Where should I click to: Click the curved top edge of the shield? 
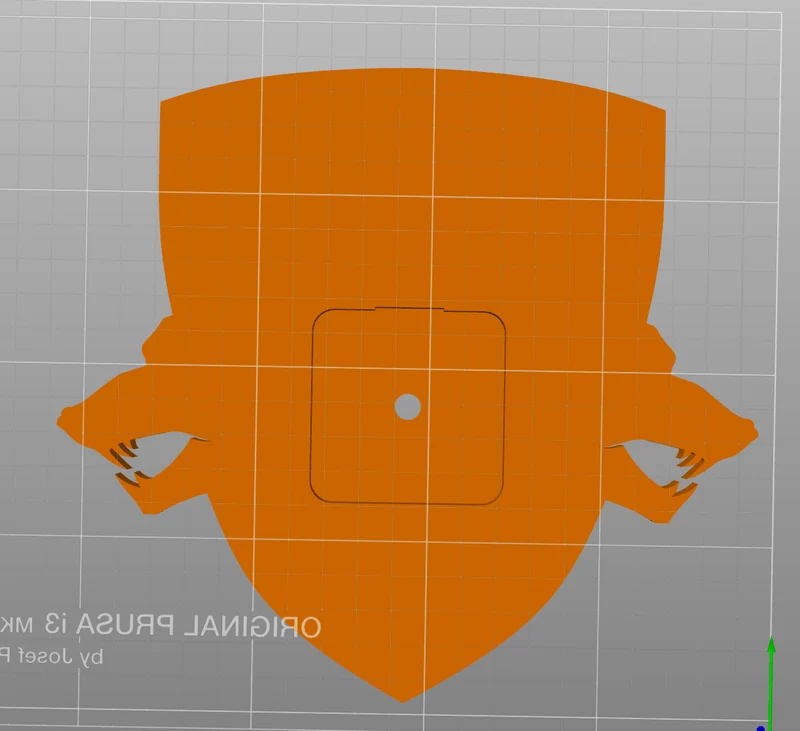tap(413, 71)
